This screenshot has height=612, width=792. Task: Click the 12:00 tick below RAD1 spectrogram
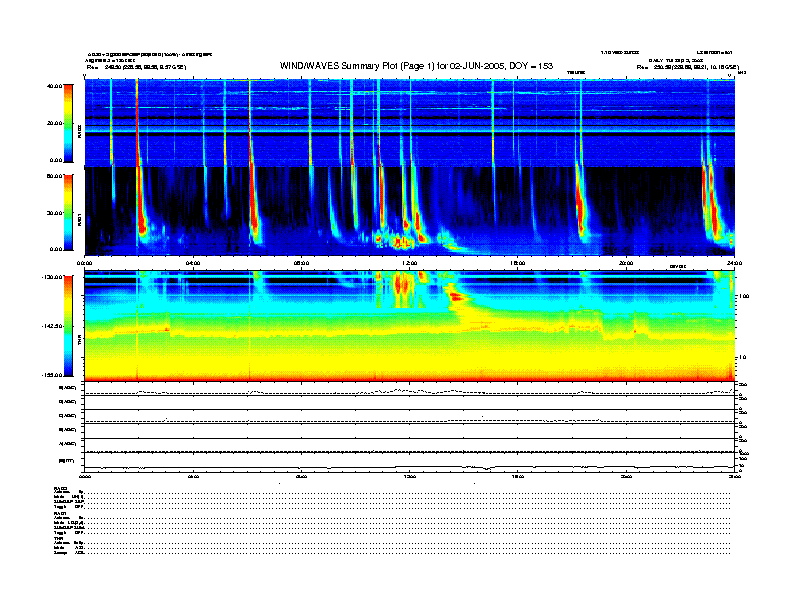tap(410, 263)
